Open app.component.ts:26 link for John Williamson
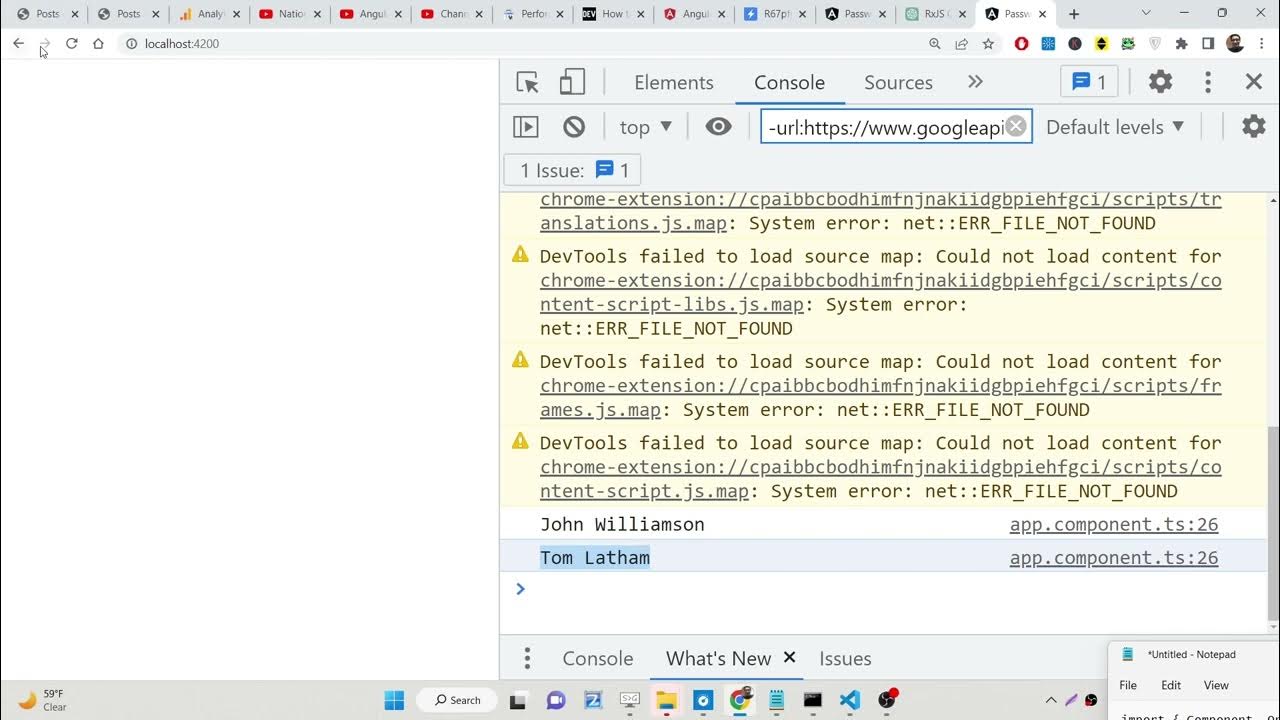 tap(1113, 524)
